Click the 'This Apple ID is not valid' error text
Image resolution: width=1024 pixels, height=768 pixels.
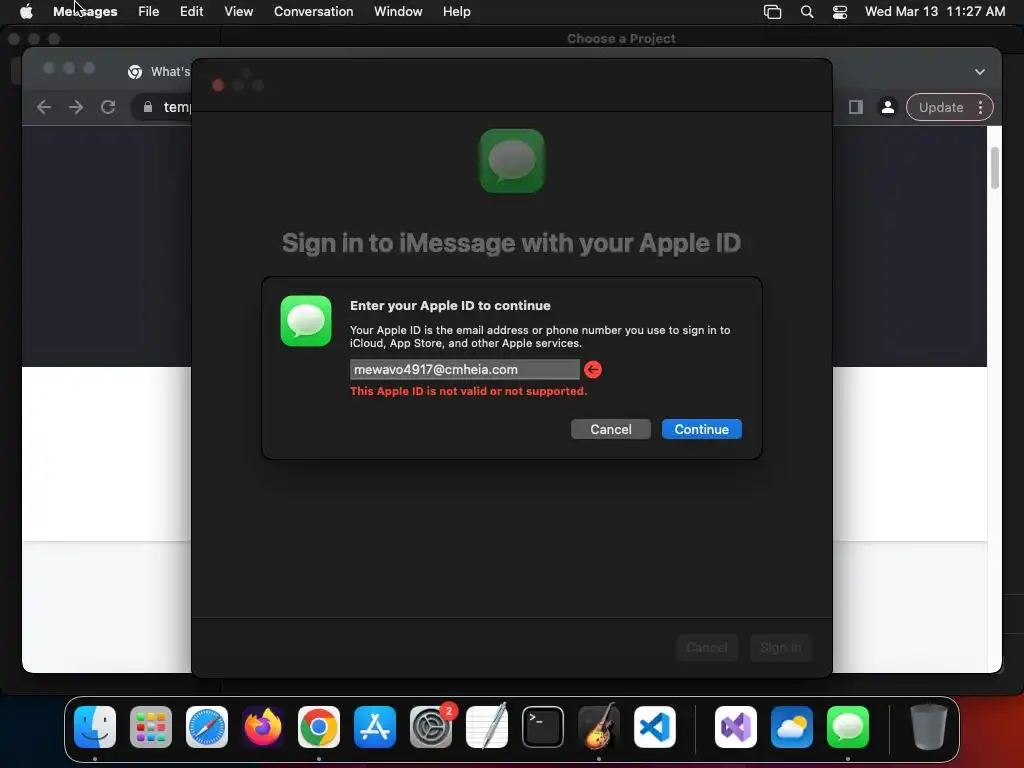coord(468,391)
